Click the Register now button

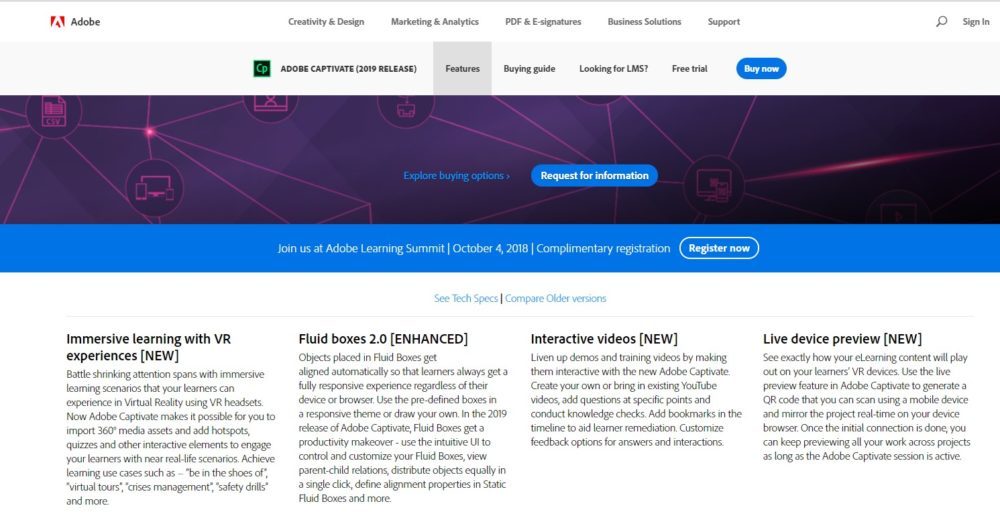click(718, 248)
